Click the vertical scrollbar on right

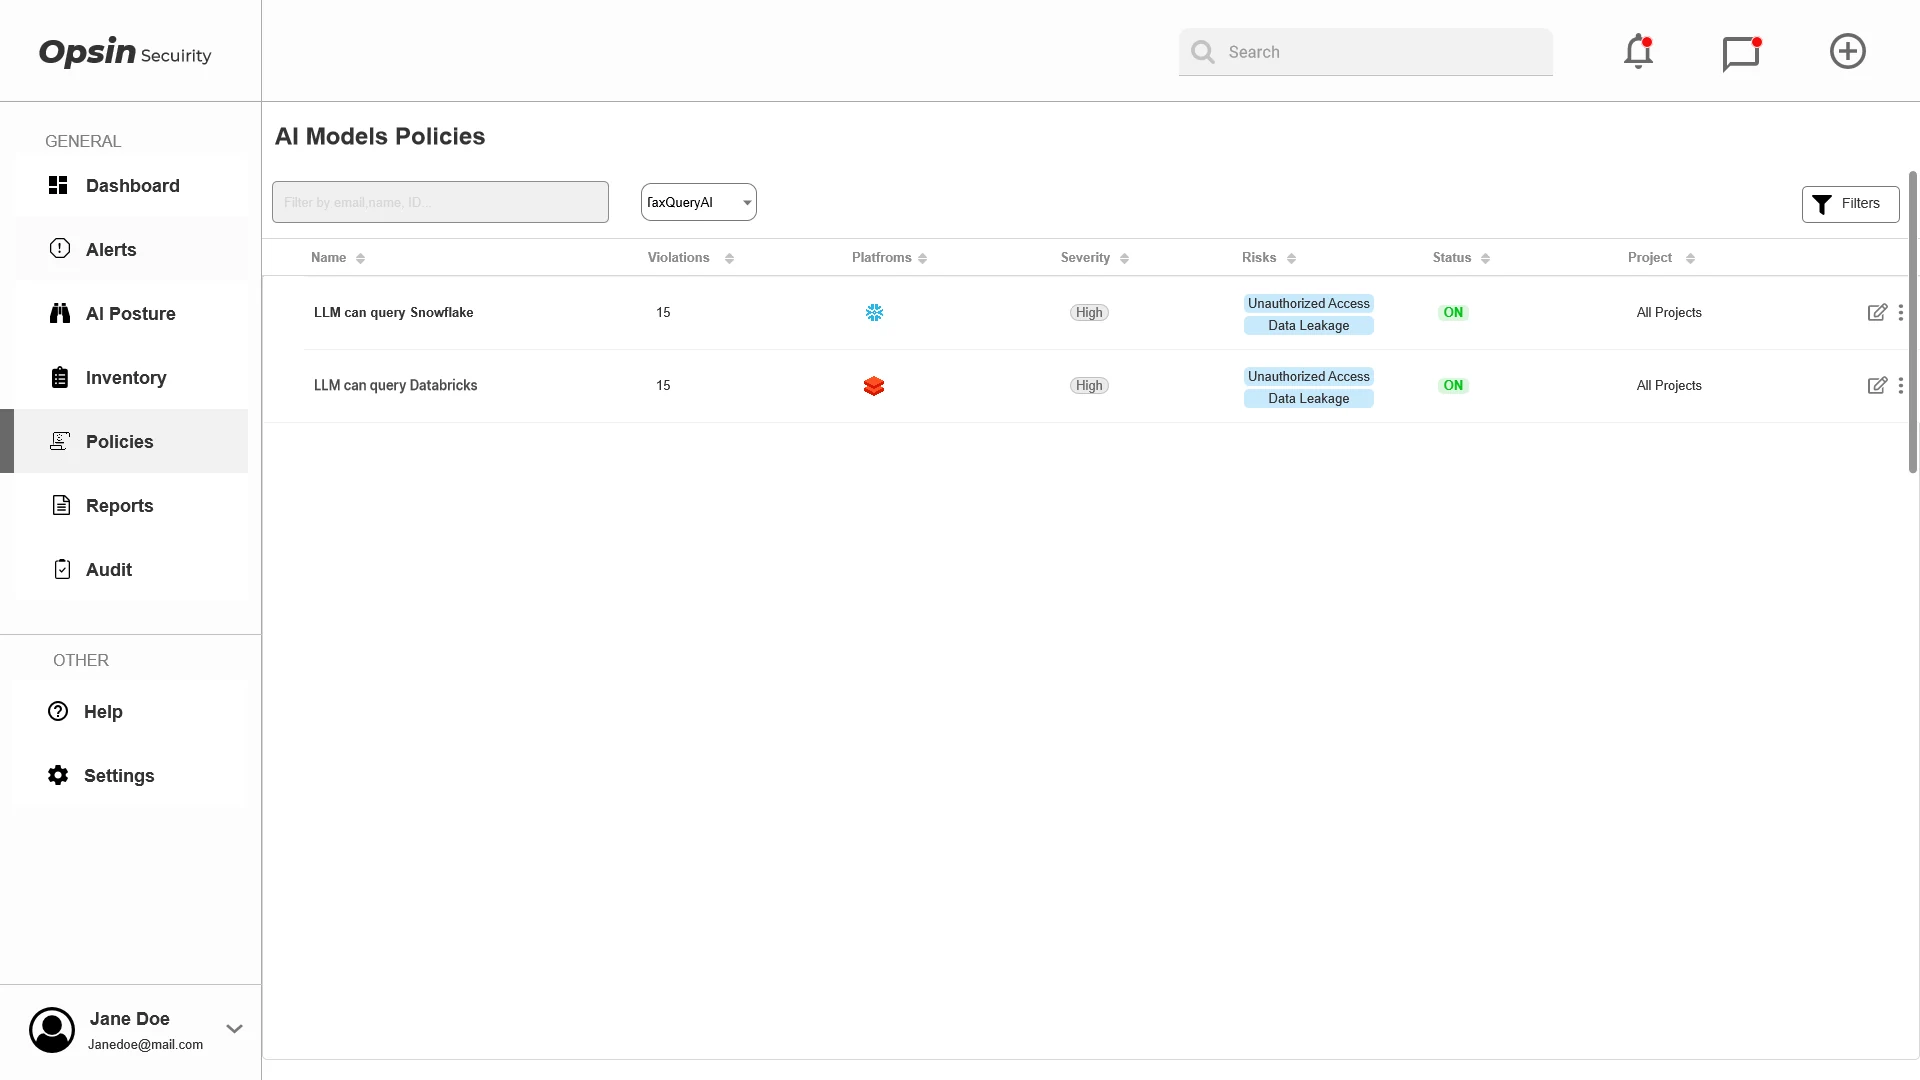1912,322
